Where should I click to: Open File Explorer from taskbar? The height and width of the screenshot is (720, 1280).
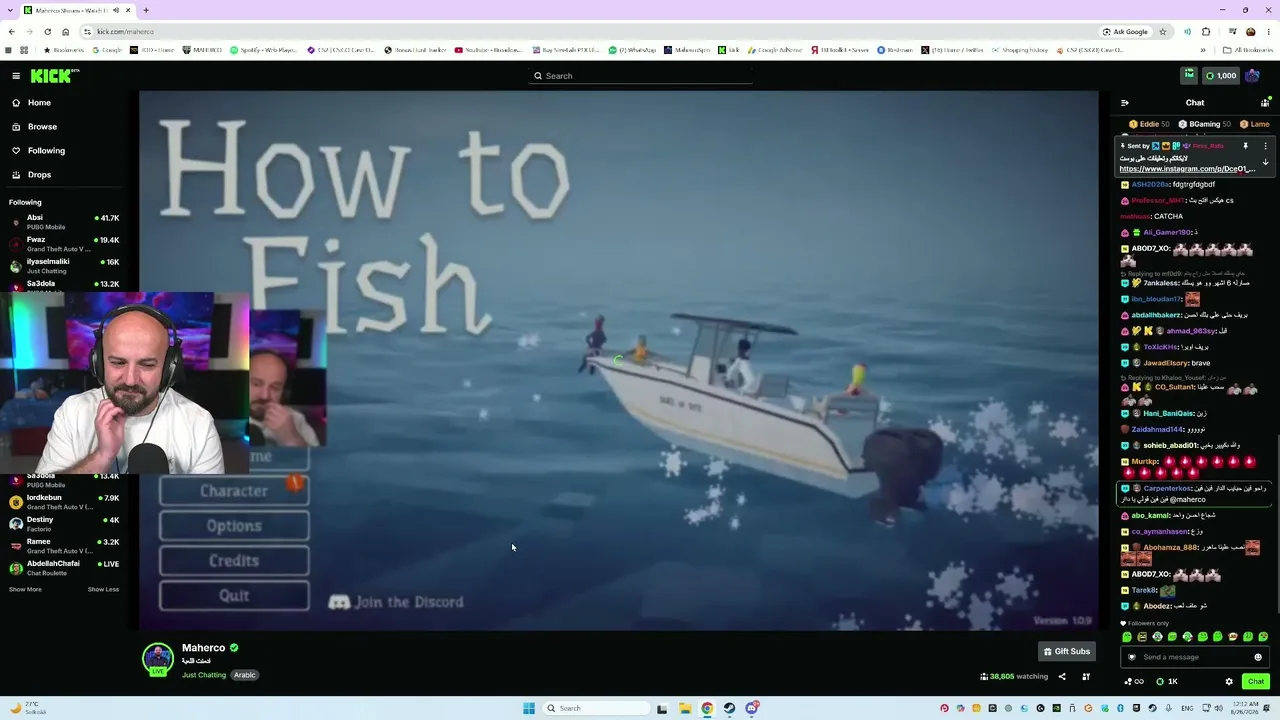685,709
